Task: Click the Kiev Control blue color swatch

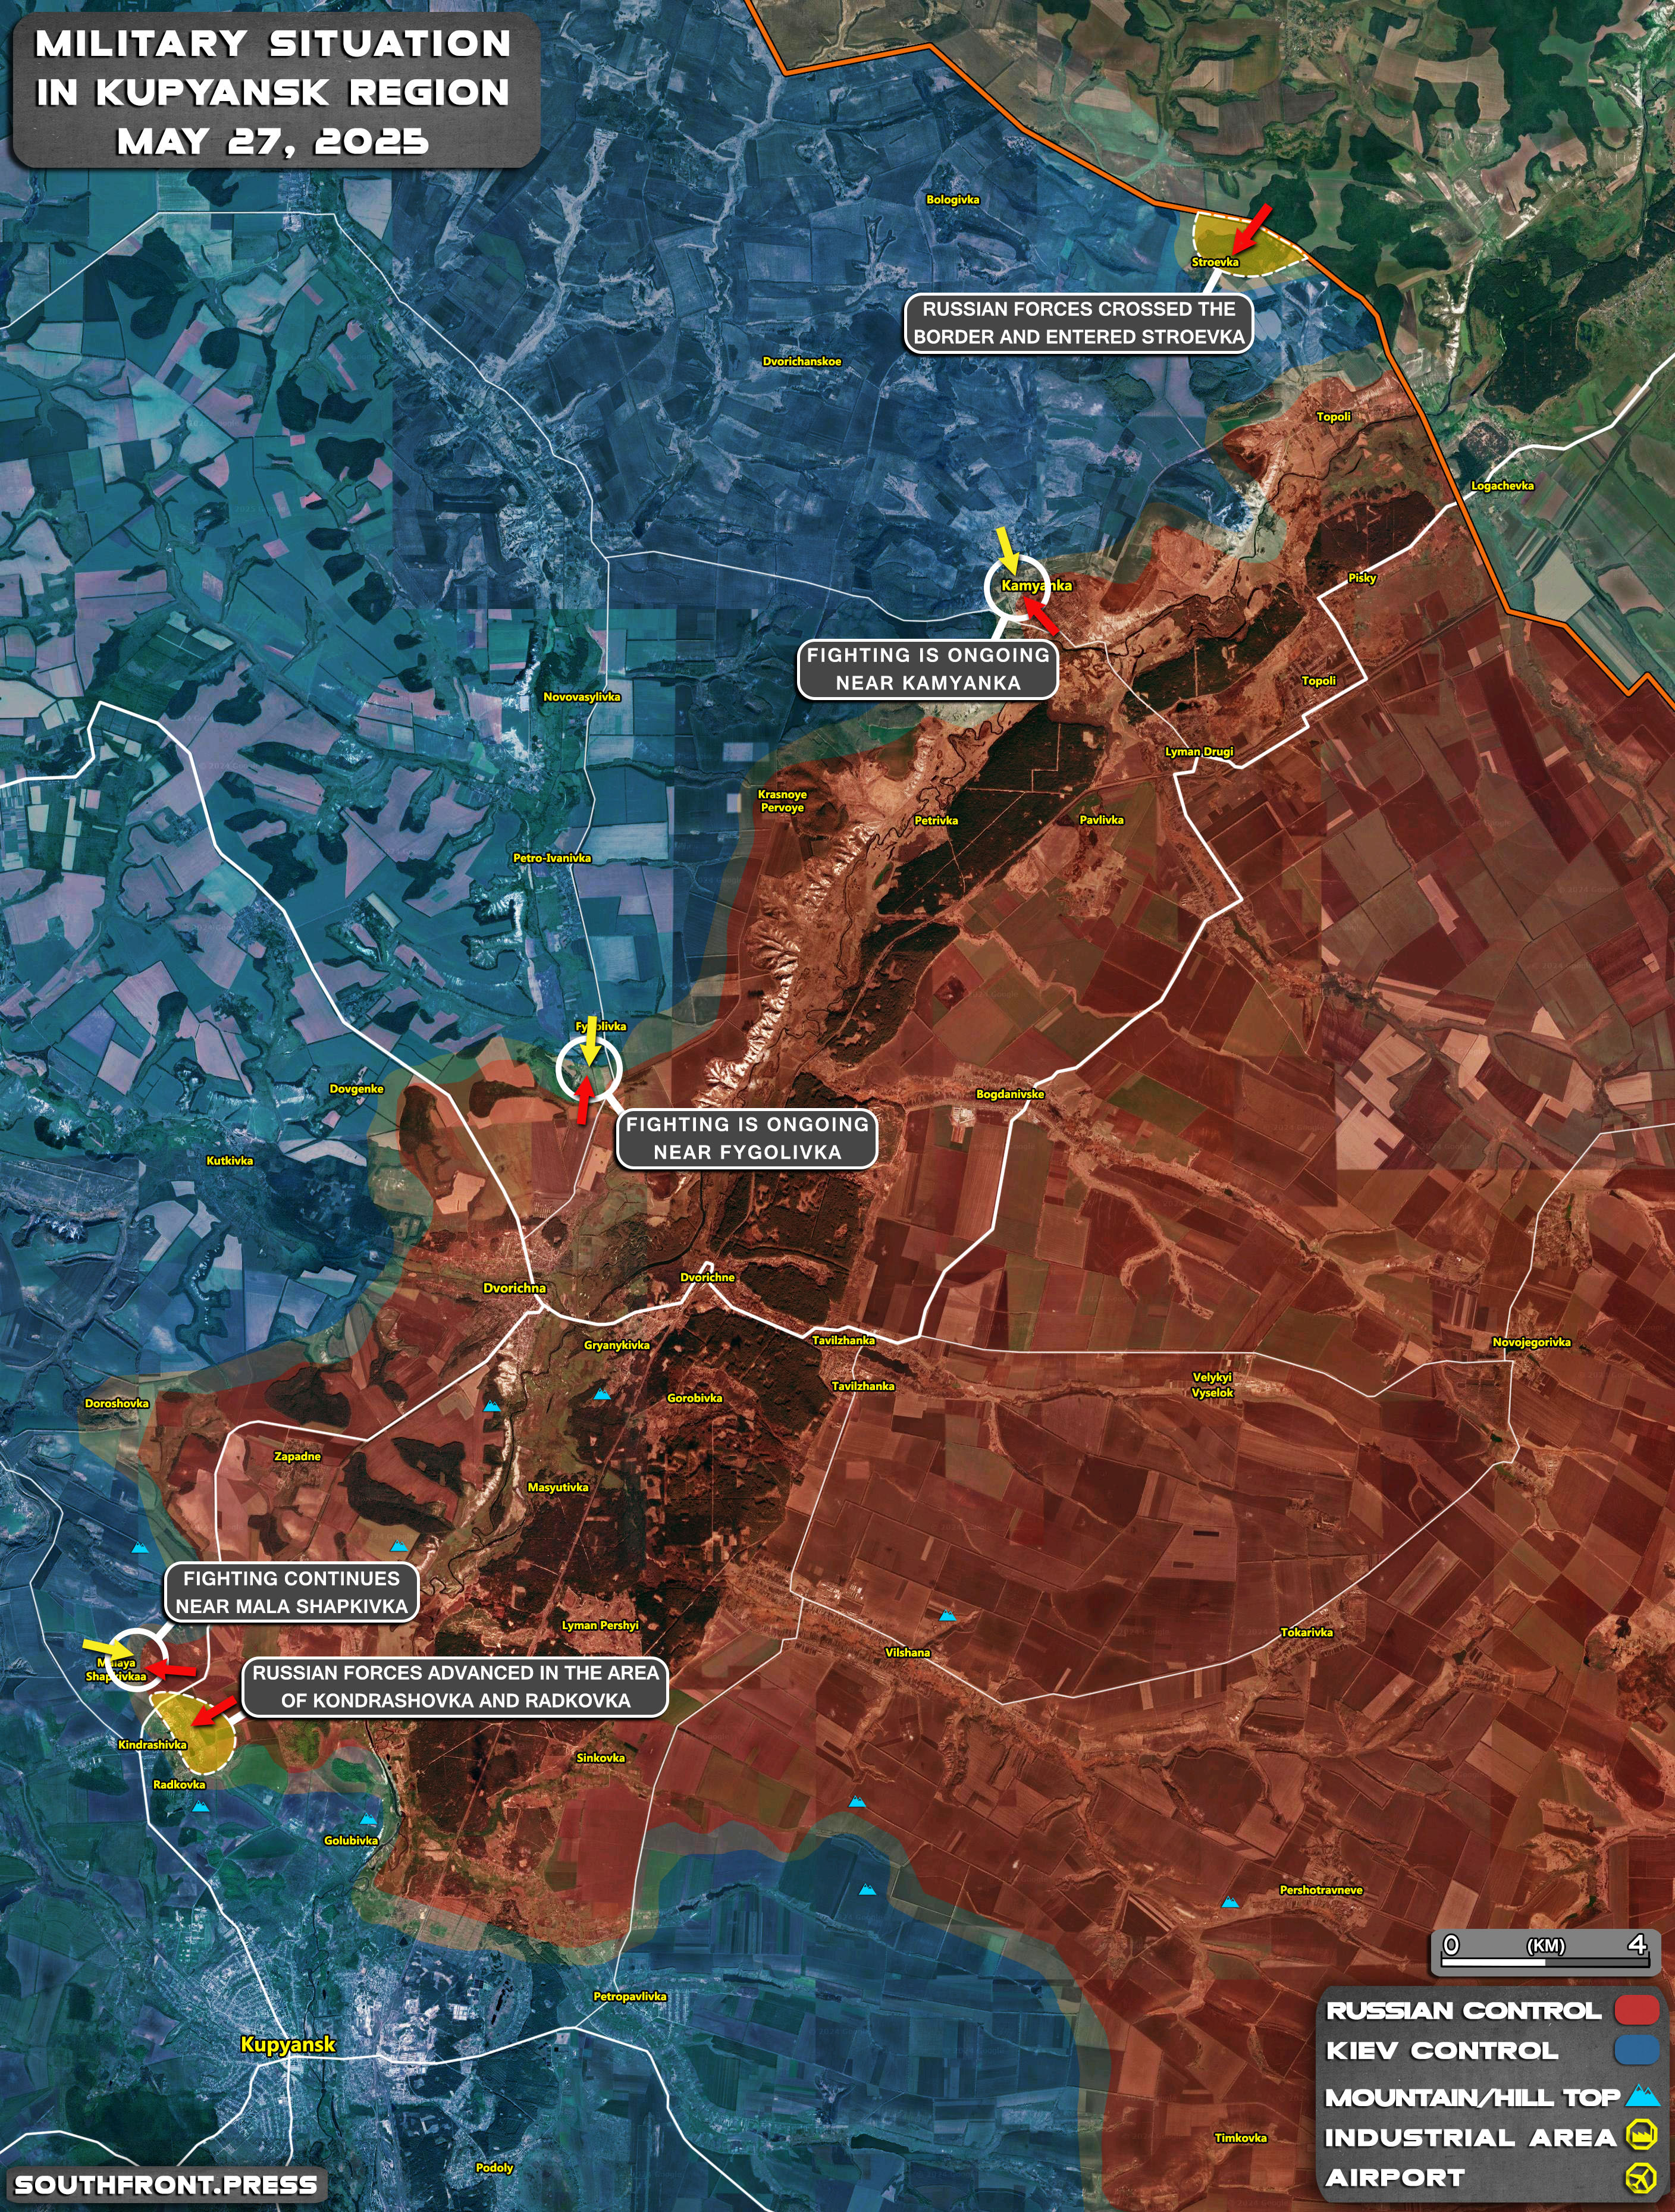Action: pos(1637,2051)
